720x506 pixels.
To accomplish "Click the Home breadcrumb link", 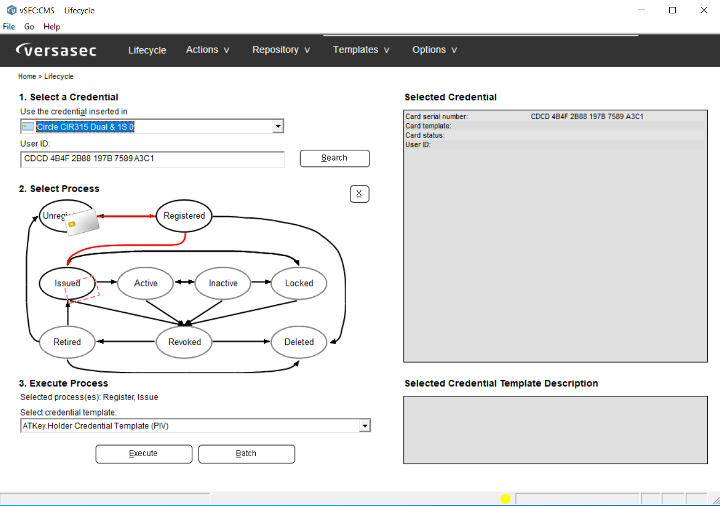I will point(27,76).
